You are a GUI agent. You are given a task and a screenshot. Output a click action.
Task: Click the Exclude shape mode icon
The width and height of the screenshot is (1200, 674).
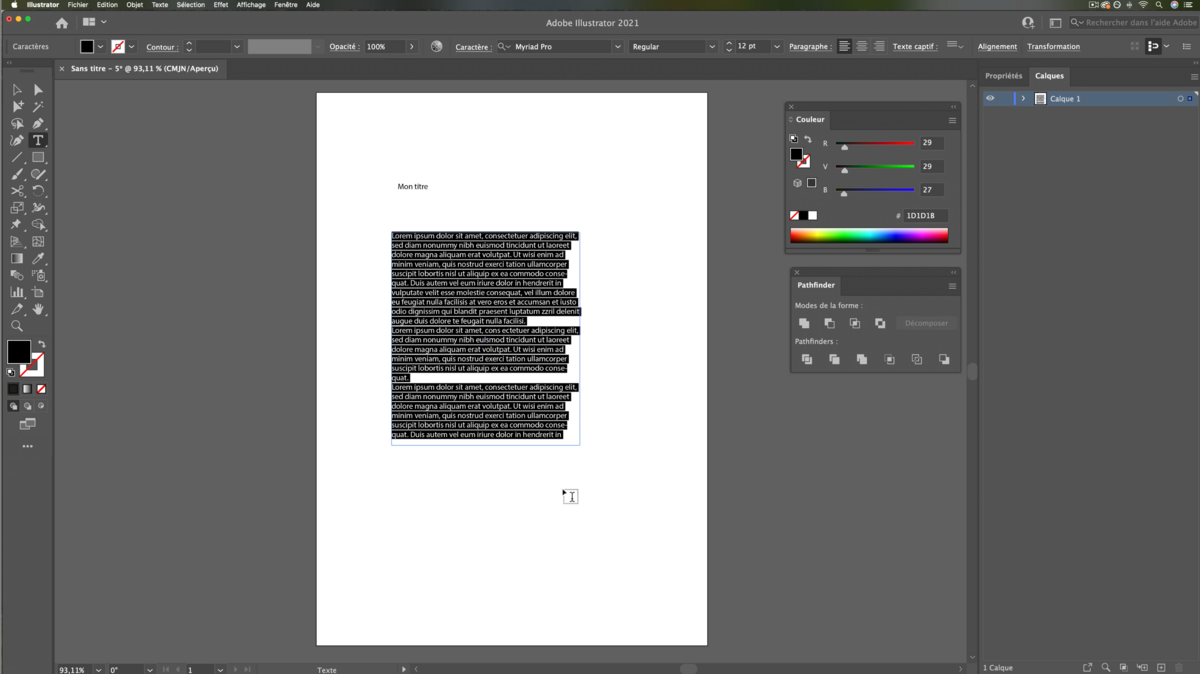click(880, 323)
